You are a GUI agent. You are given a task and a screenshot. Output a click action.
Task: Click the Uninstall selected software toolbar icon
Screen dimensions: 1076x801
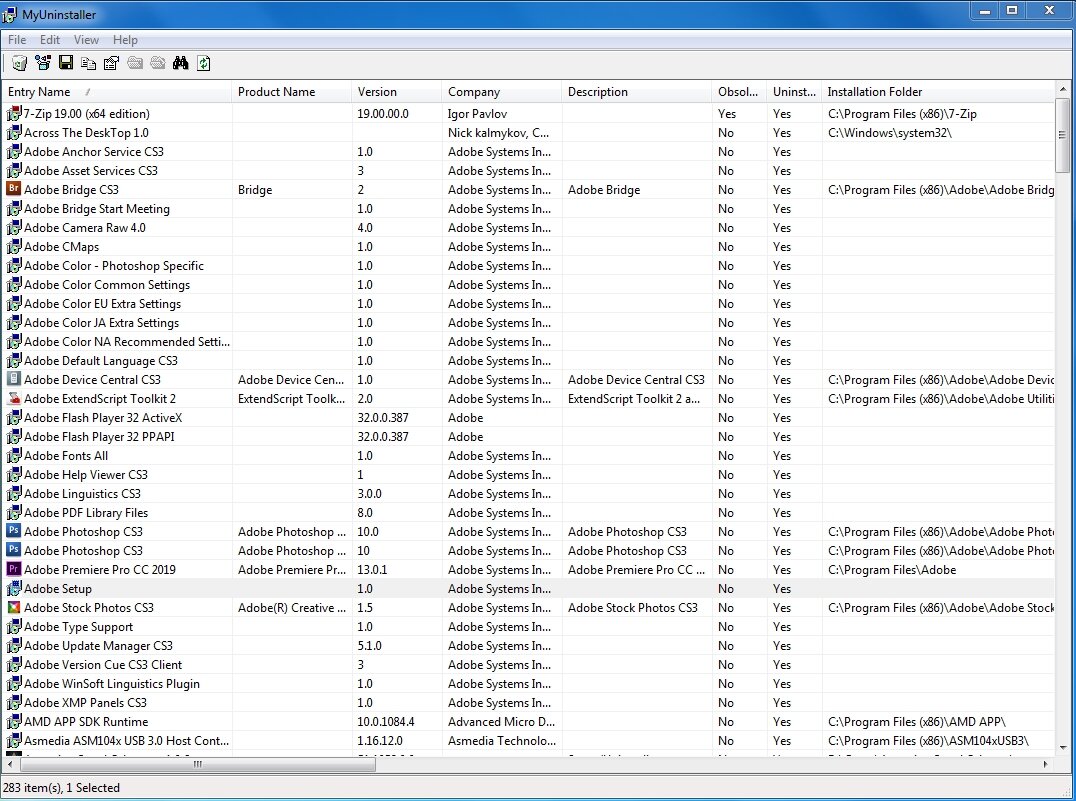19,63
